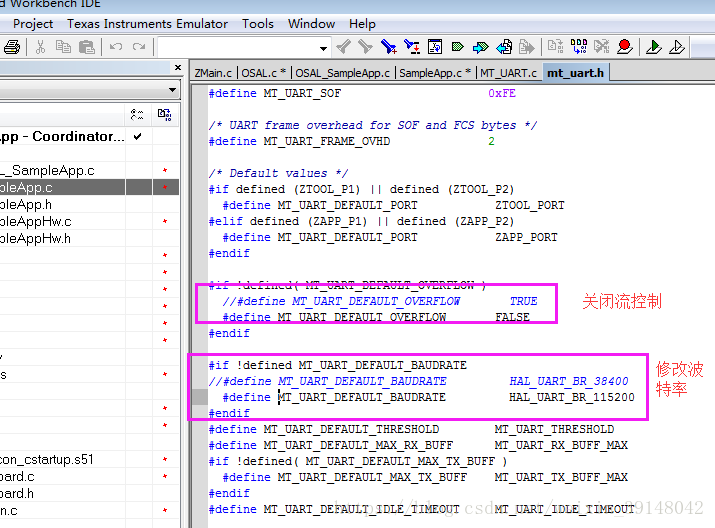
Task: Close the workspace panel
Action: (x=178, y=67)
